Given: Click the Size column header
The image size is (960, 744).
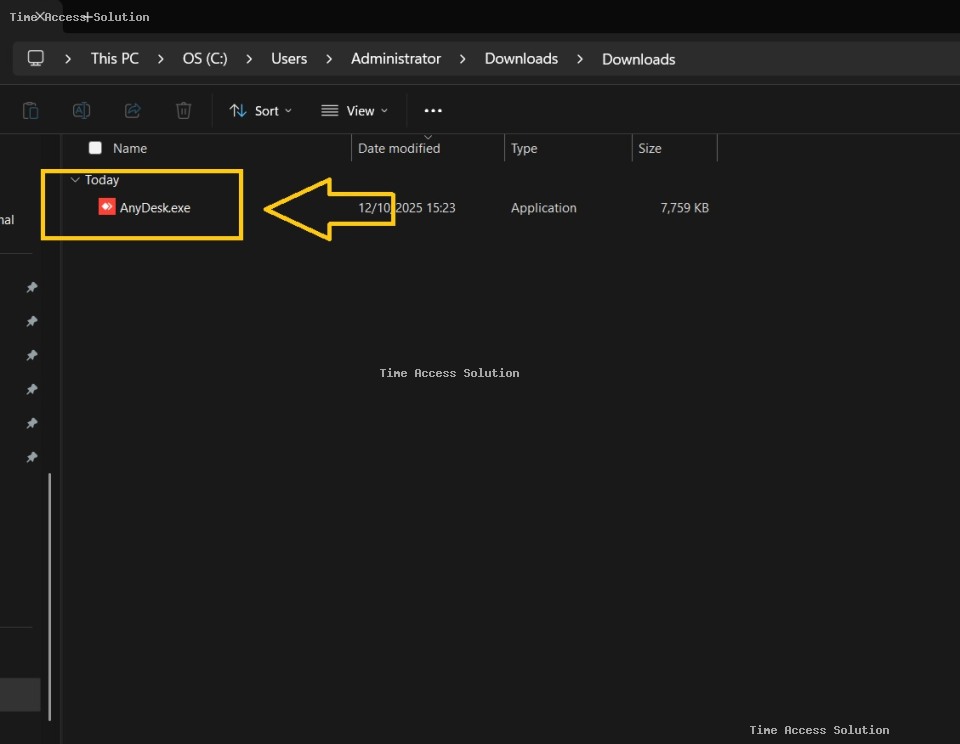Looking at the screenshot, I should click(x=650, y=148).
